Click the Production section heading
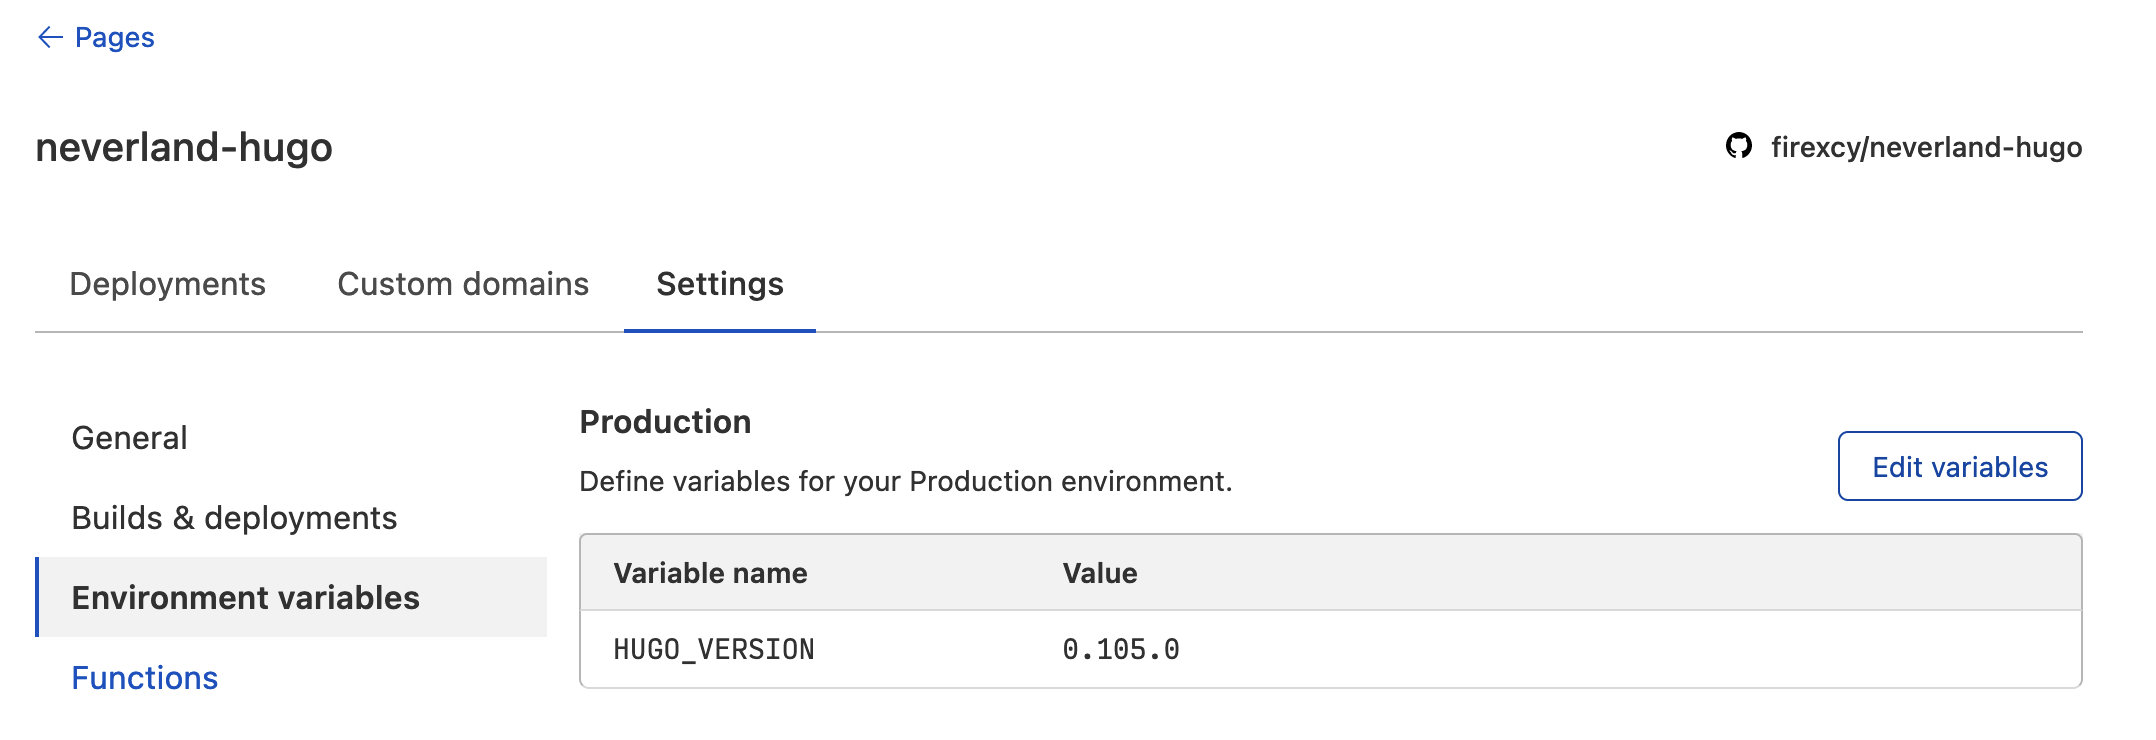The width and height of the screenshot is (2156, 740). [x=665, y=422]
